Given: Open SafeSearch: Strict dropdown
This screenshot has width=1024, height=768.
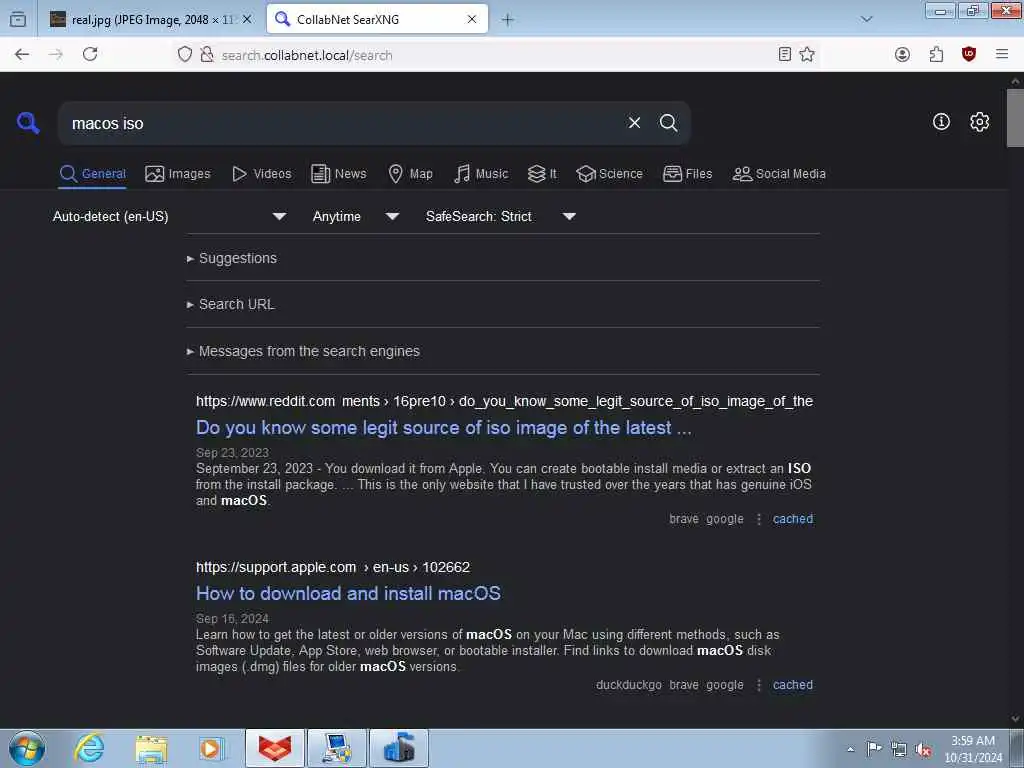Looking at the screenshot, I should tap(500, 216).
